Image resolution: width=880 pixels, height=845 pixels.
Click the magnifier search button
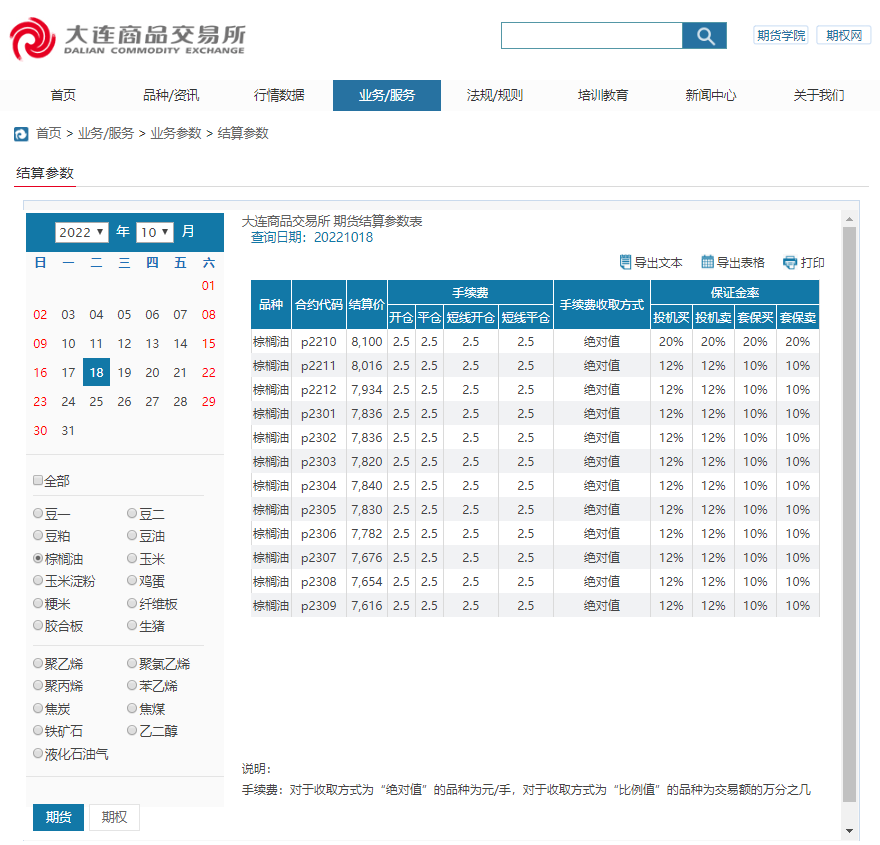tap(704, 36)
